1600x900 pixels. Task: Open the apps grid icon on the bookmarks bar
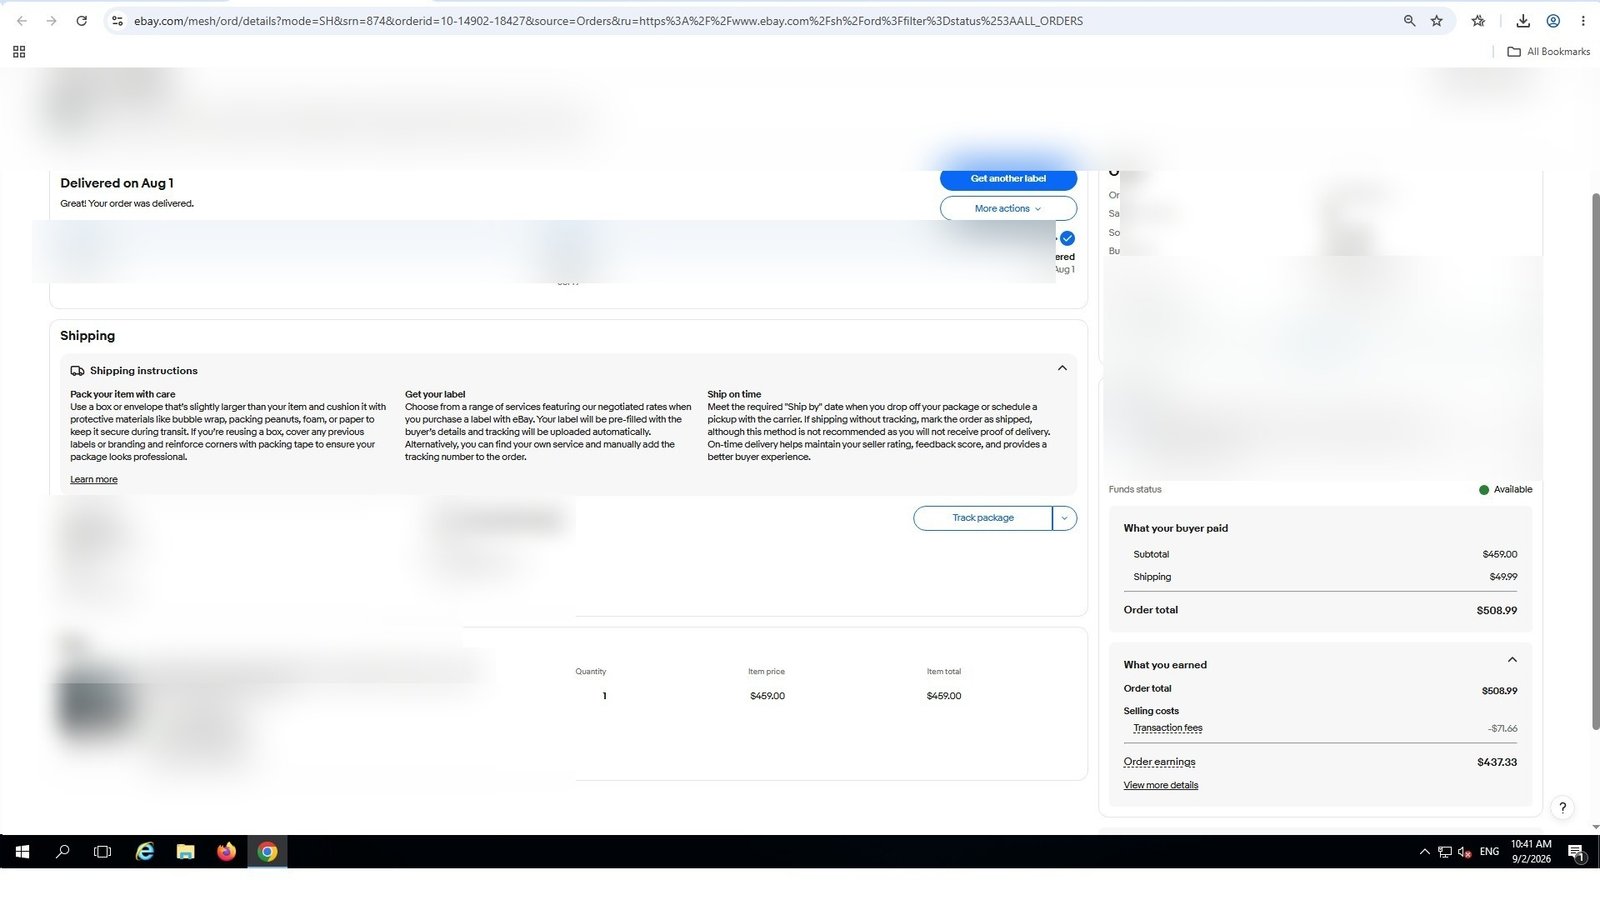point(19,51)
